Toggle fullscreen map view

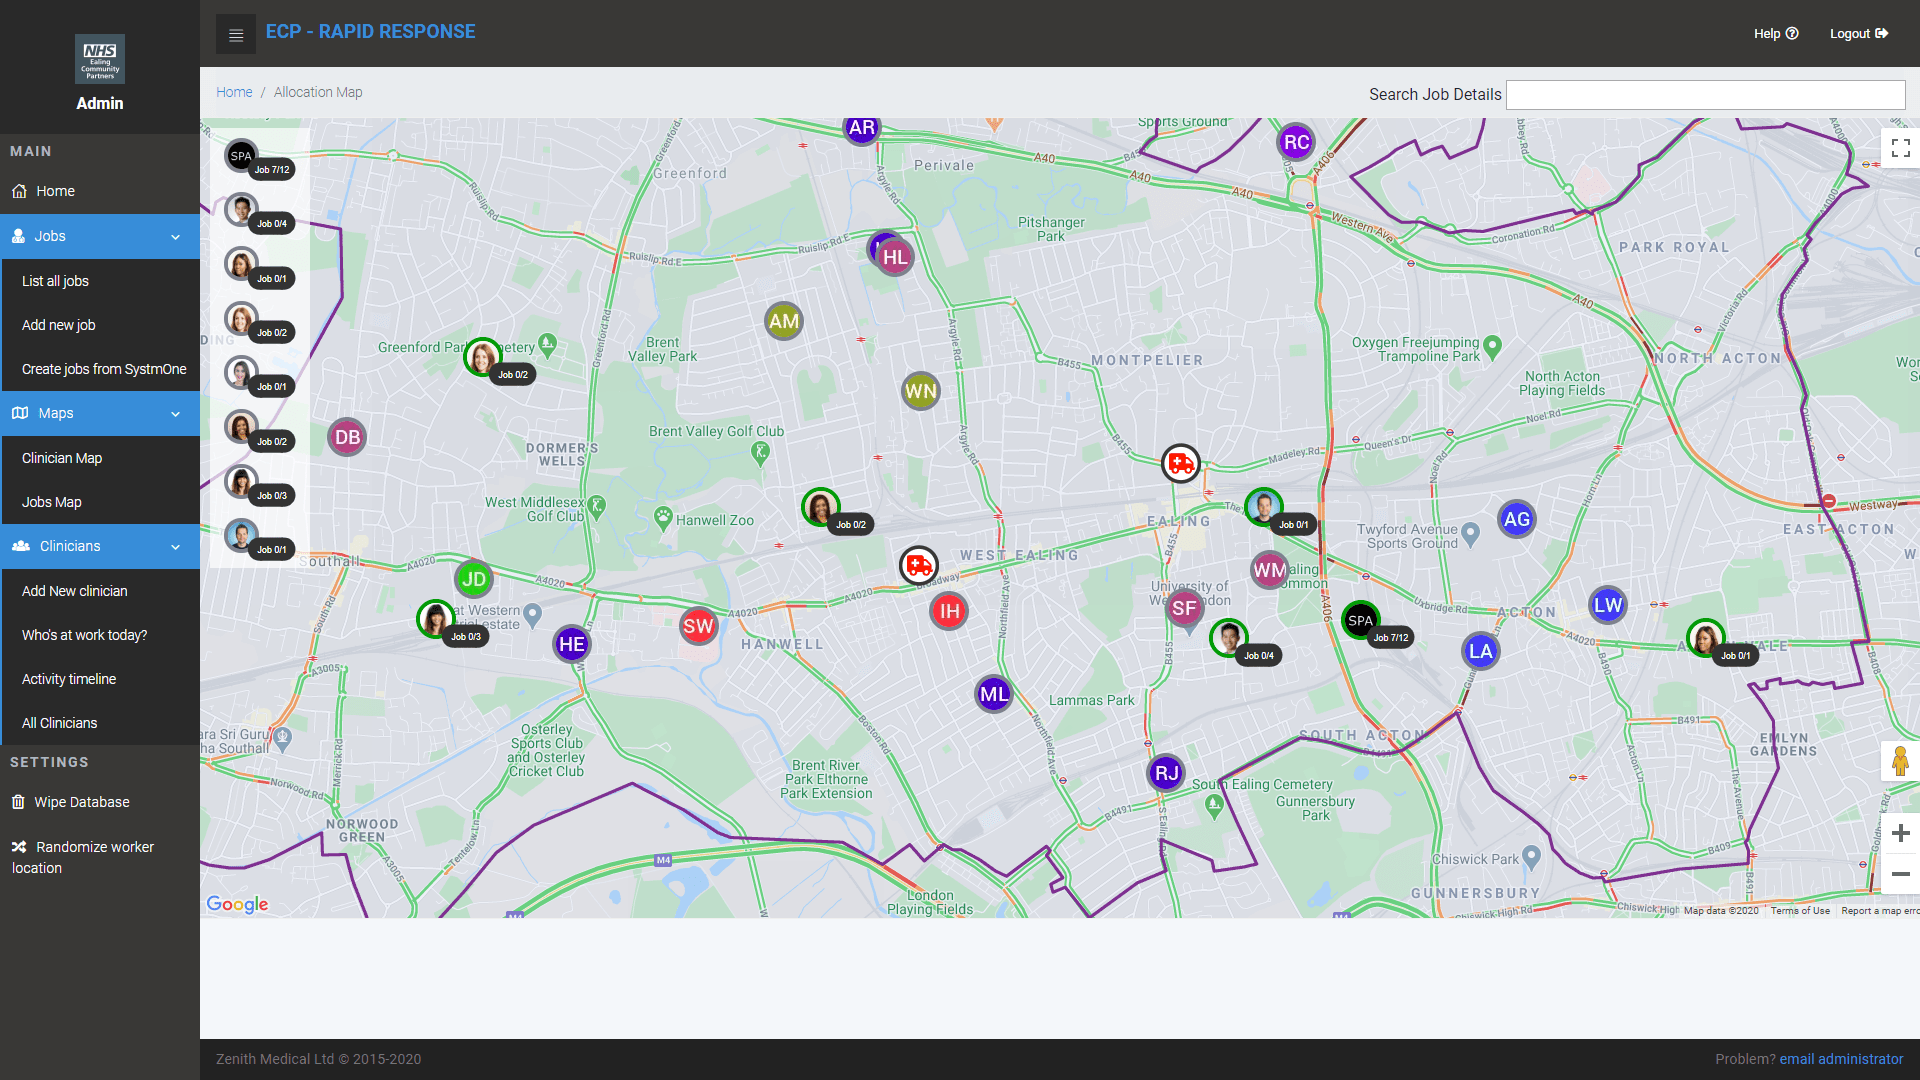pyautogui.click(x=1900, y=148)
